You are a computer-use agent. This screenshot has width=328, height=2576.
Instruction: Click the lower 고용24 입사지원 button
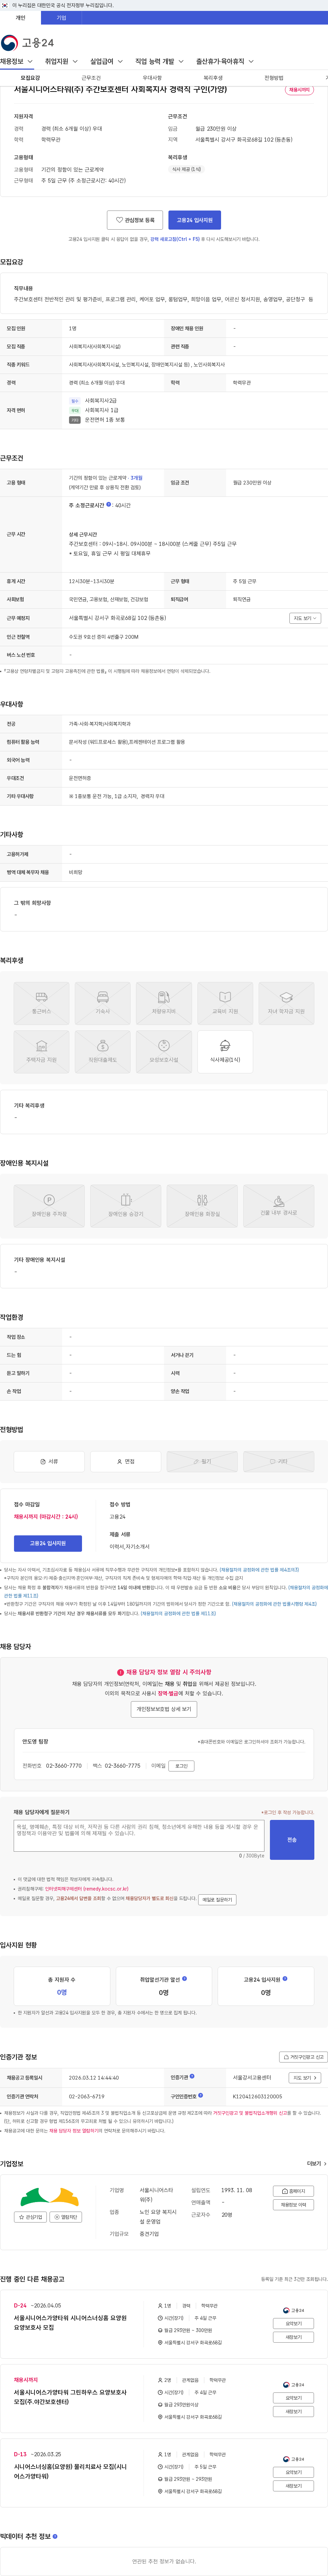tap(47, 1543)
